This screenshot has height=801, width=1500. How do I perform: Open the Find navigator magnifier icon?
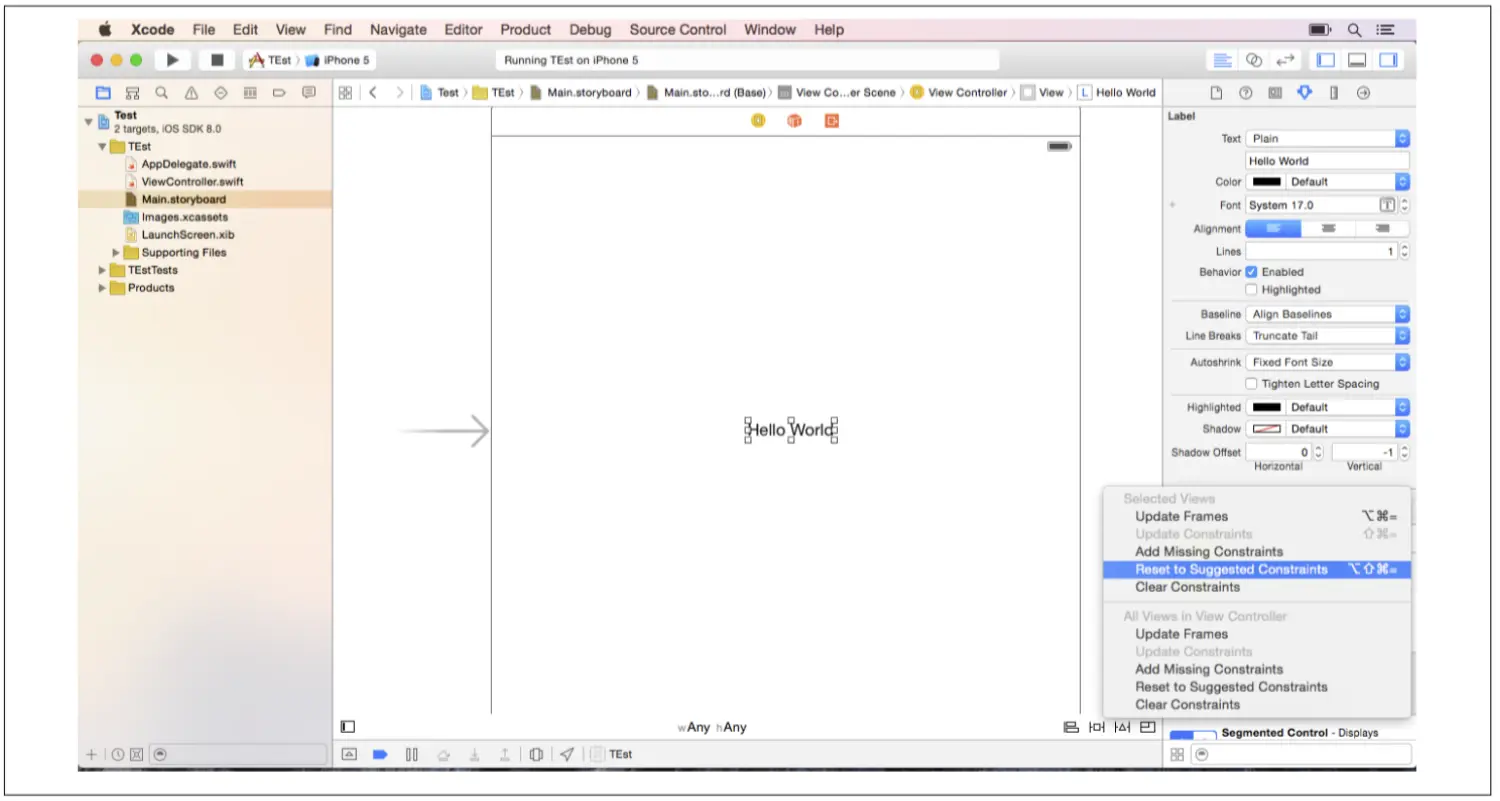click(161, 92)
